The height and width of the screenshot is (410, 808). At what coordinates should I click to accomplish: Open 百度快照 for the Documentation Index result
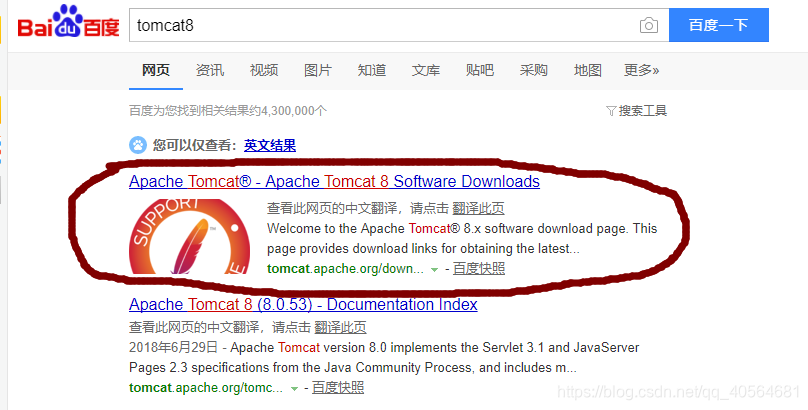(x=338, y=387)
